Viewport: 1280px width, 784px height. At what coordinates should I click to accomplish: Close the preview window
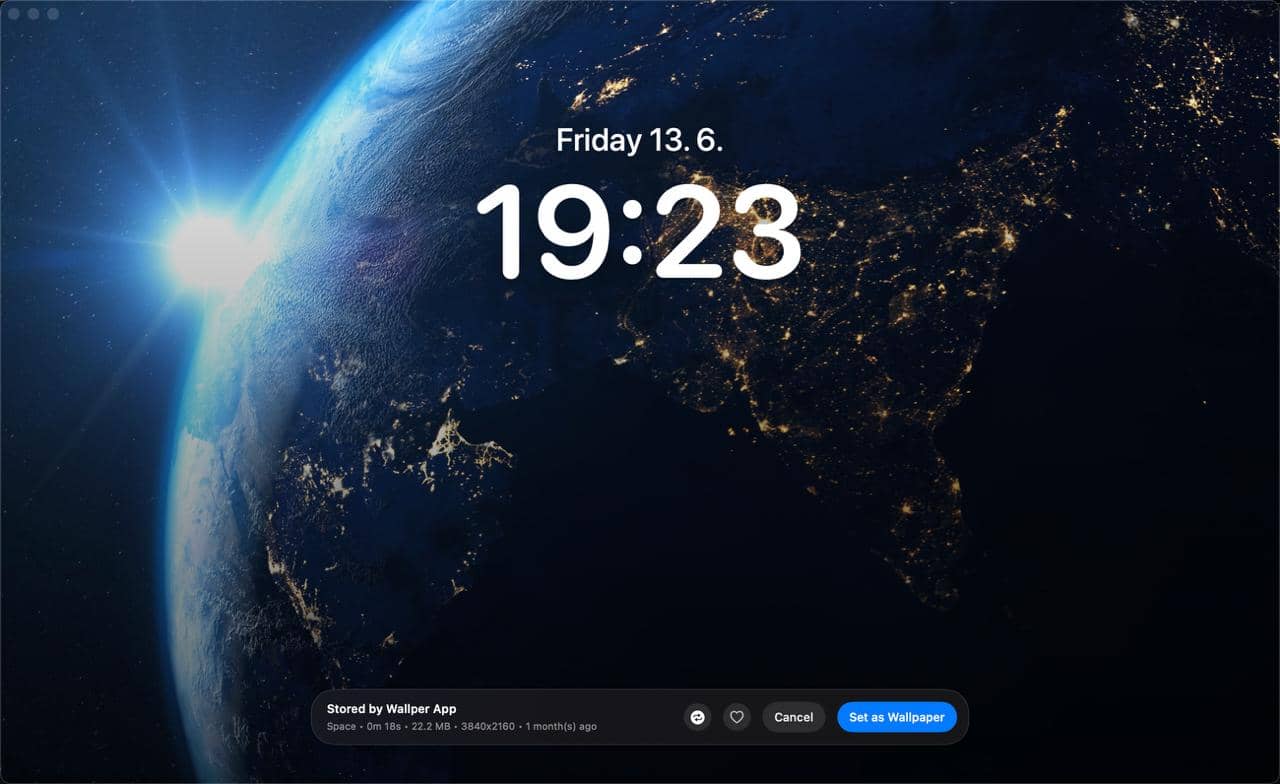tap(14, 14)
